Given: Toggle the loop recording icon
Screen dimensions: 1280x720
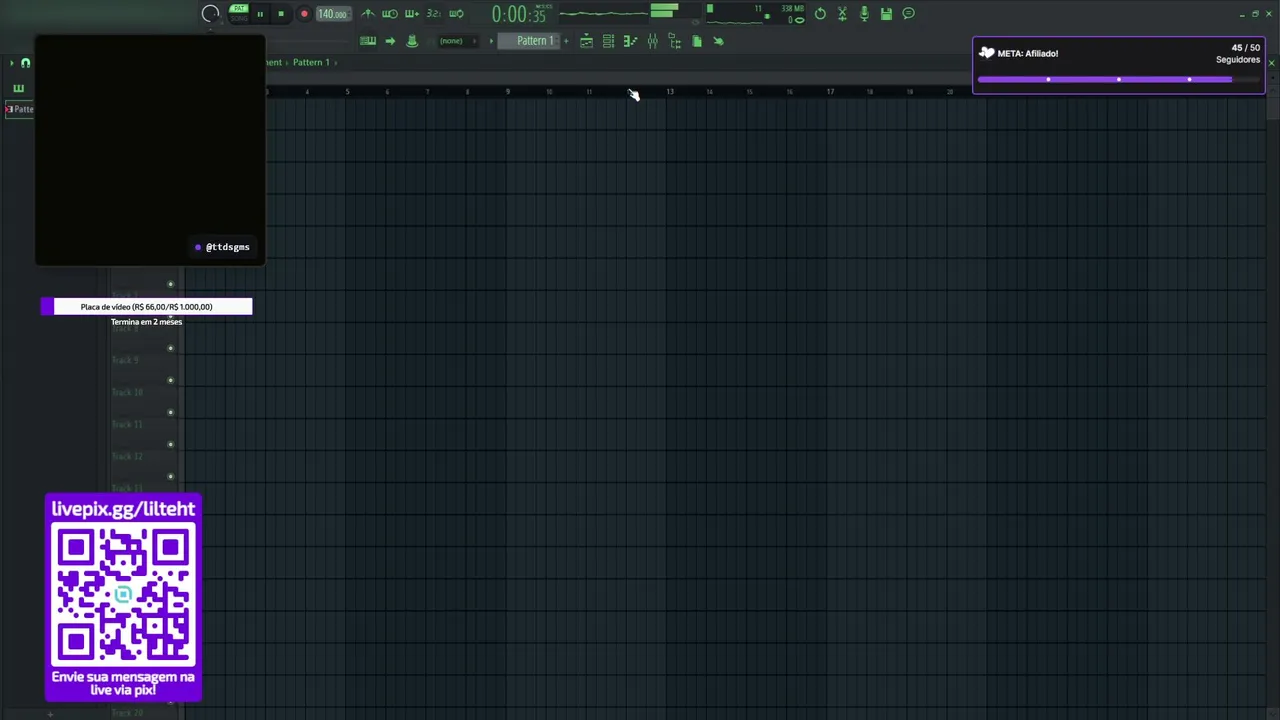Looking at the screenshot, I should [x=456, y=14].
